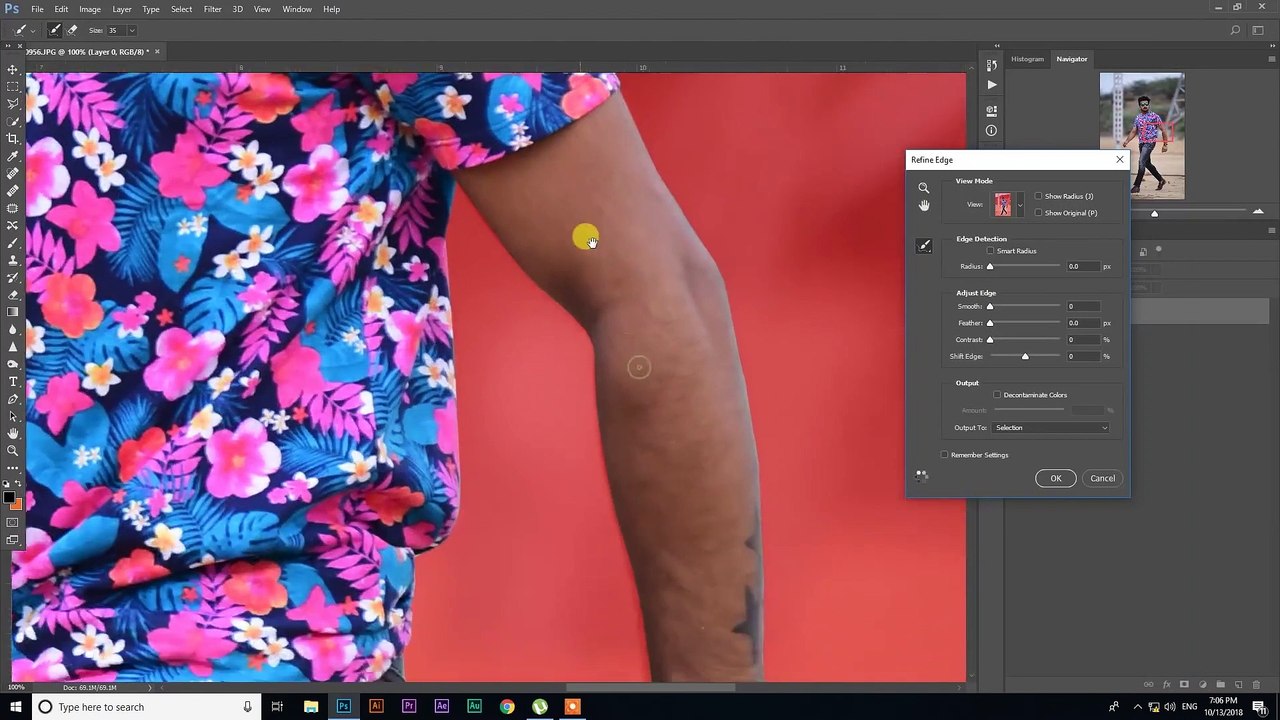Select the Blur tool
Screen dimensions: 1280x720
pyautogui.click(x=13, y=329)
